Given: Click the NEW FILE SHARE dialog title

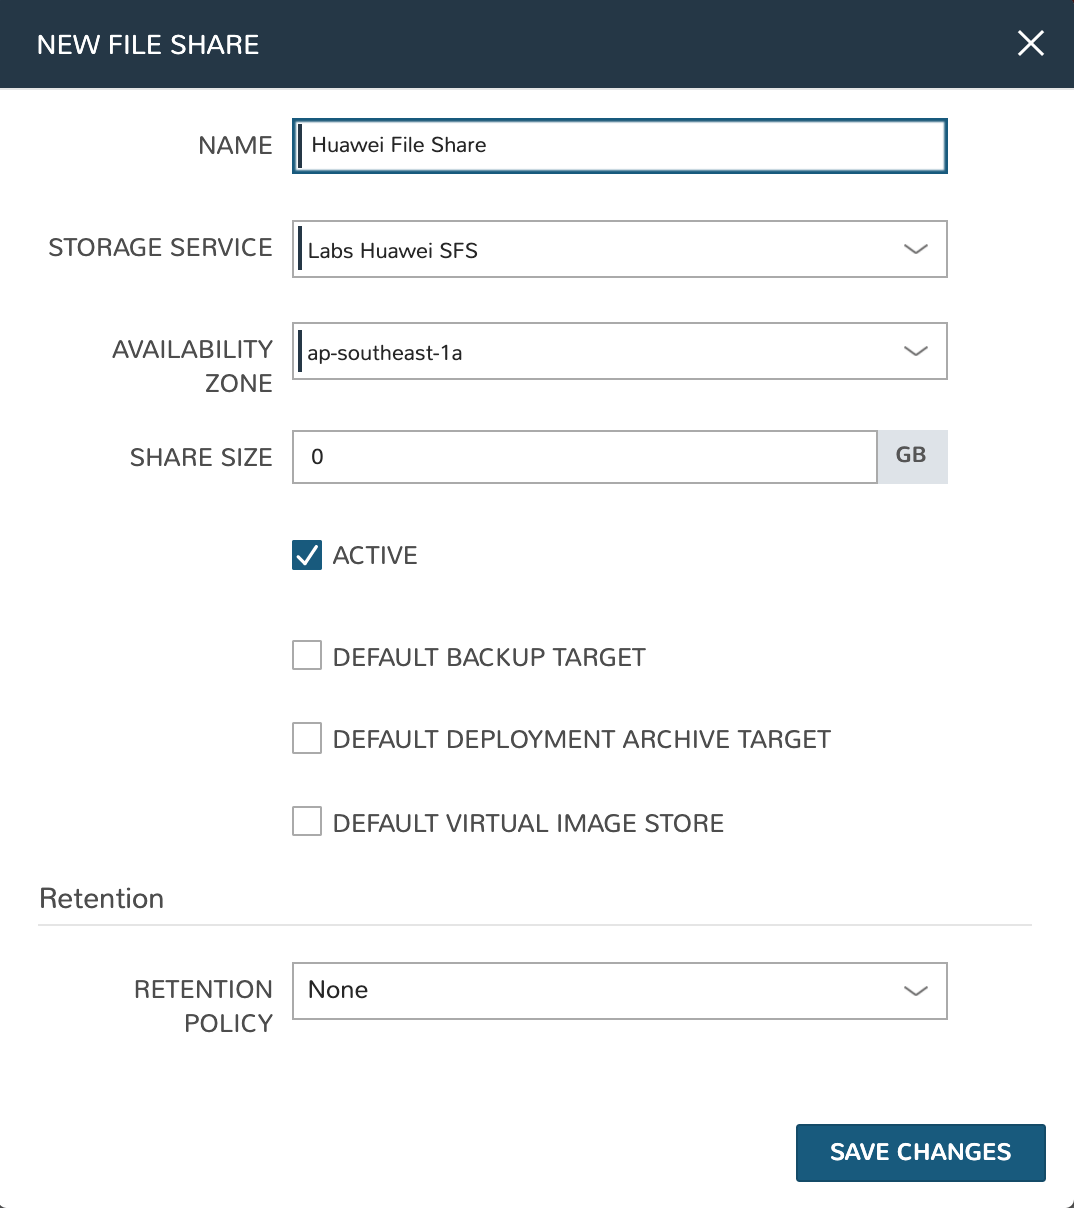Looking at the screenshot, I should pyautogui.click(x=148, y=44).
